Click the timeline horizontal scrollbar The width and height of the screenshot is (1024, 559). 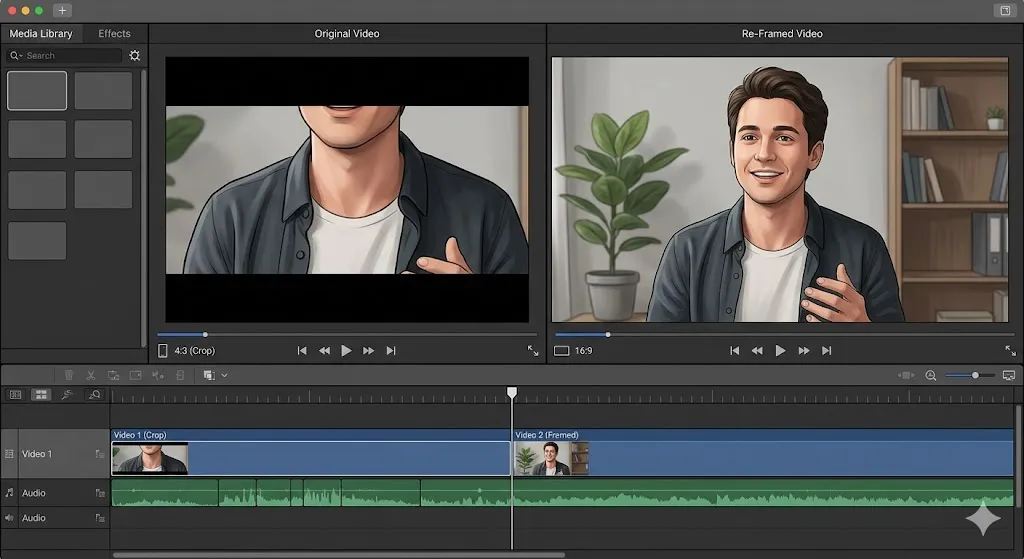click(339, 555)
